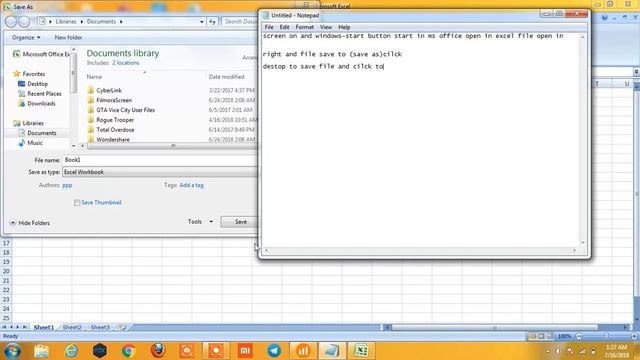640x360 pixels.
Task: Select Libraries node in navigation pane
Action: click(x=28, y=123)
